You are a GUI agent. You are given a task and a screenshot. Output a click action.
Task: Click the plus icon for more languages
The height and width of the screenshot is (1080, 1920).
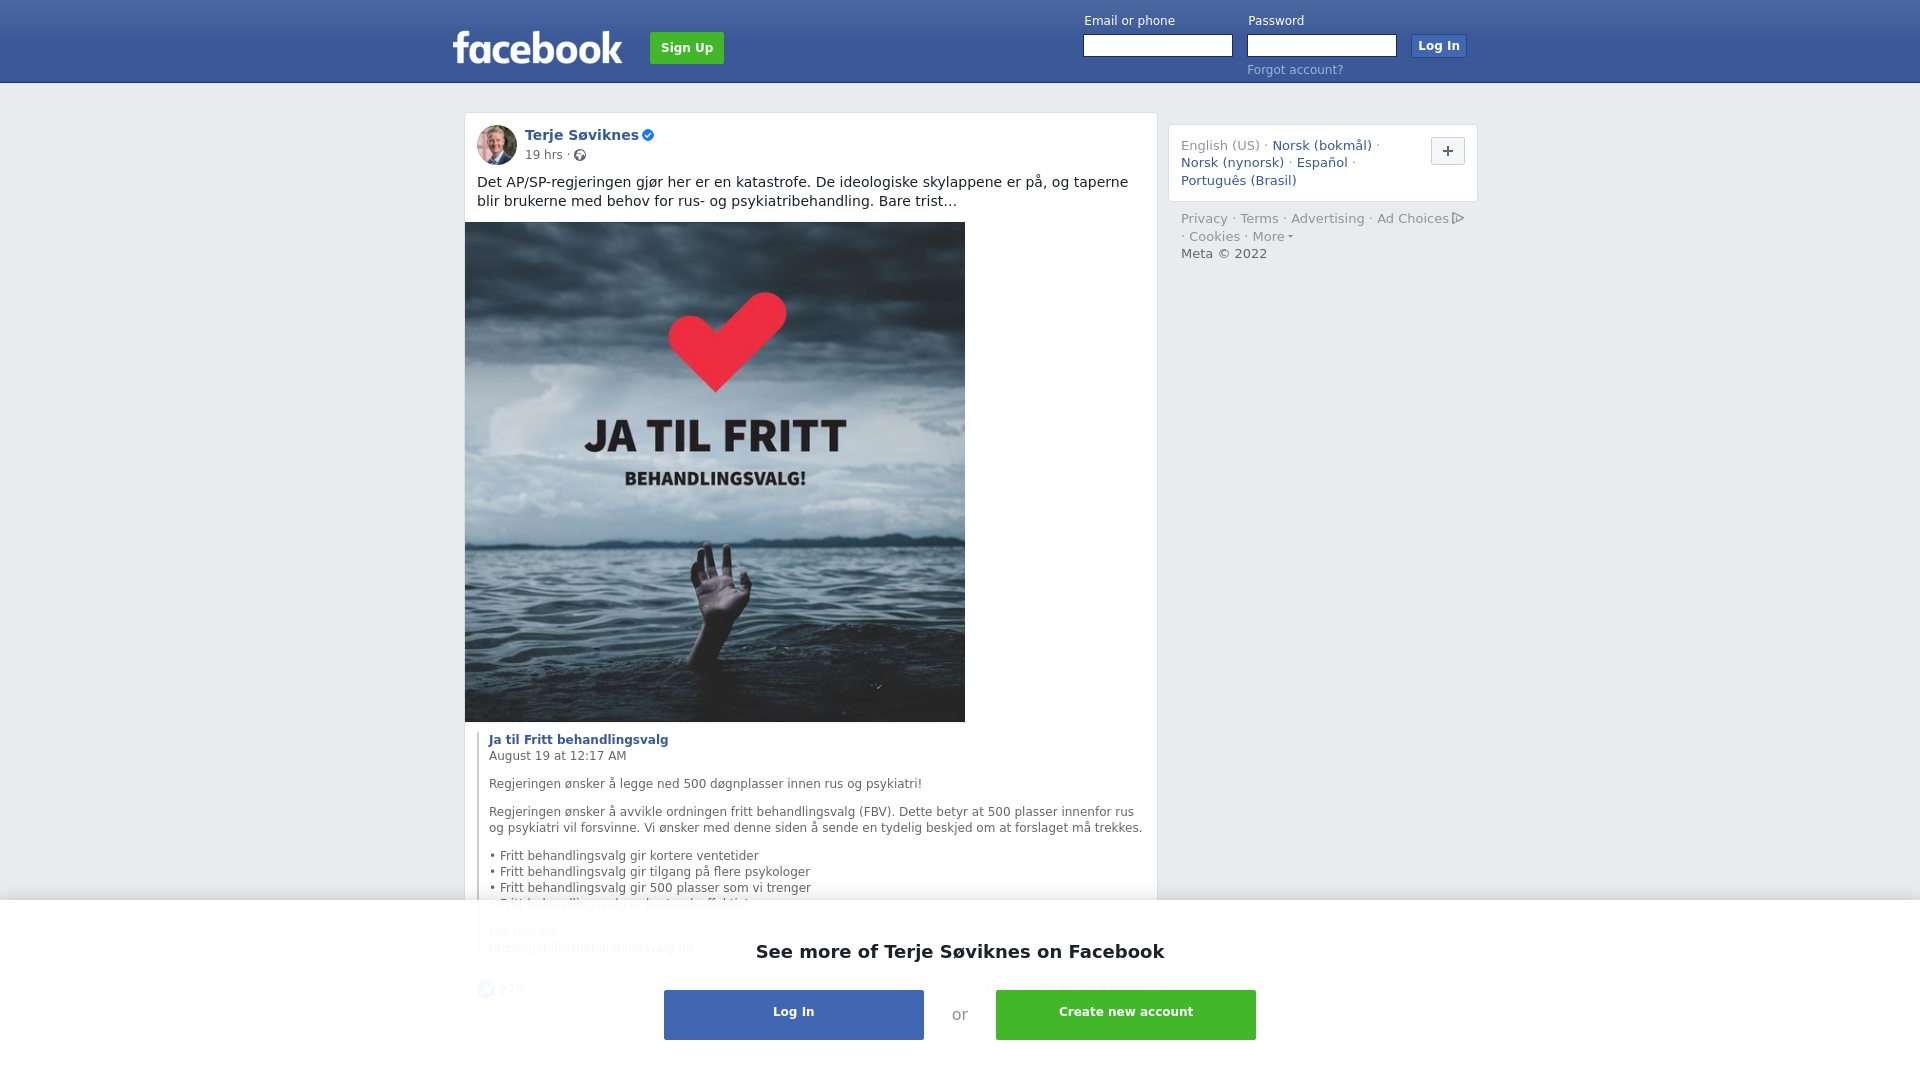1448,151
